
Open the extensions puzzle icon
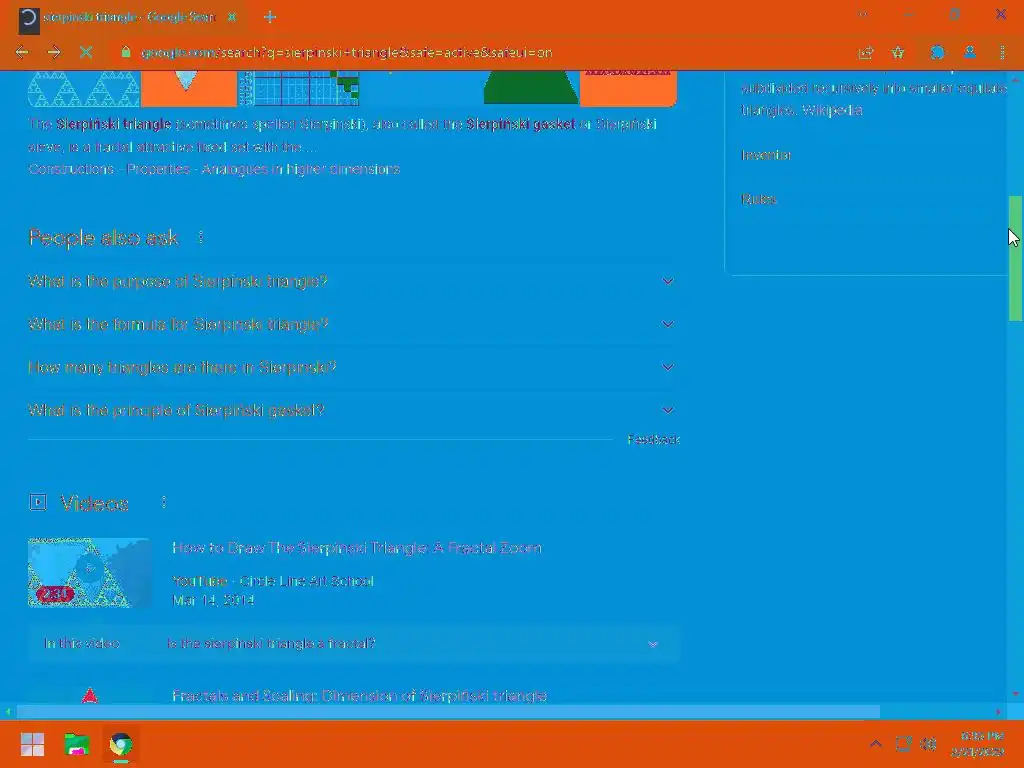[x=938, y=53]
